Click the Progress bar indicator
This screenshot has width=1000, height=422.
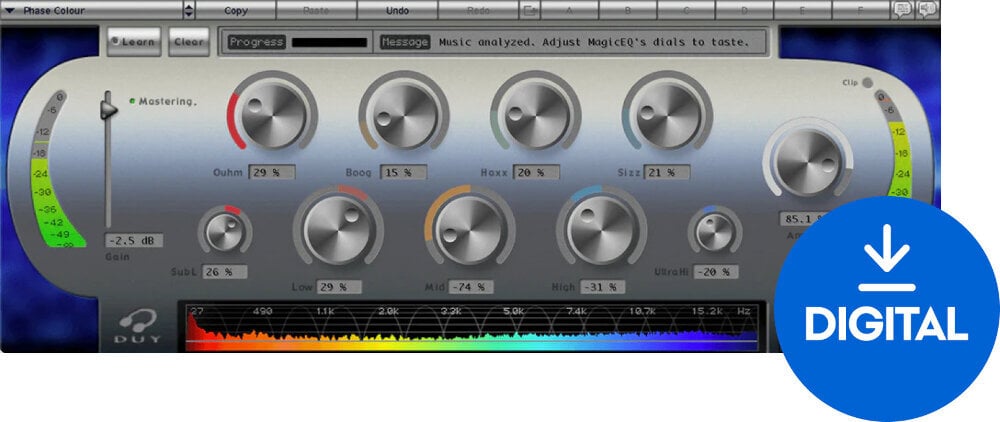[x=329, y=43]
